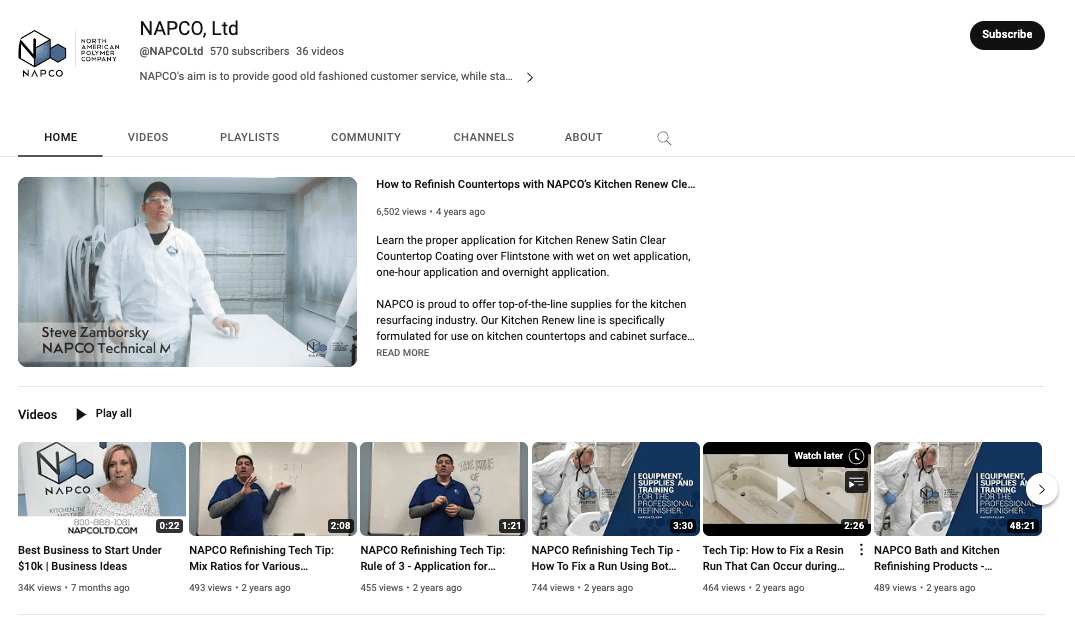Click the '36 videos' count
Viewport: 1075px width, 628px height.
[x=320, y=51]
